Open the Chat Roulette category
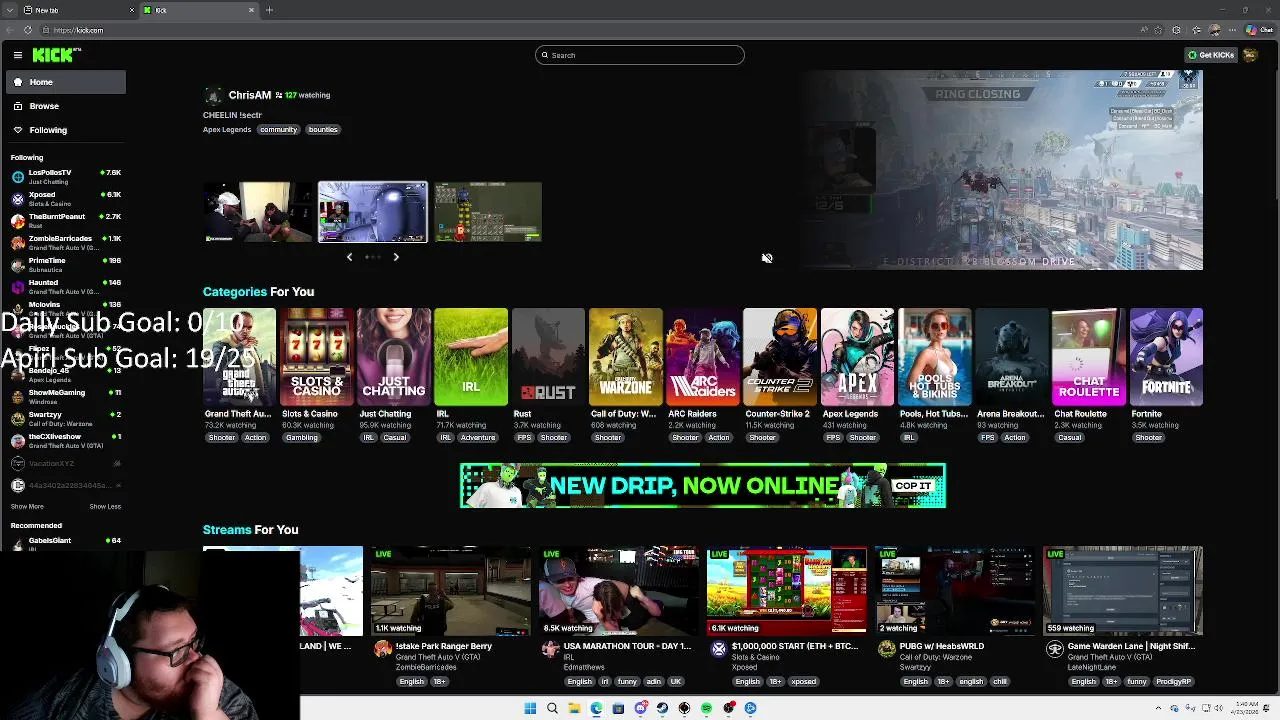Screen dimensions: 1280x720 click(1088, 357)
